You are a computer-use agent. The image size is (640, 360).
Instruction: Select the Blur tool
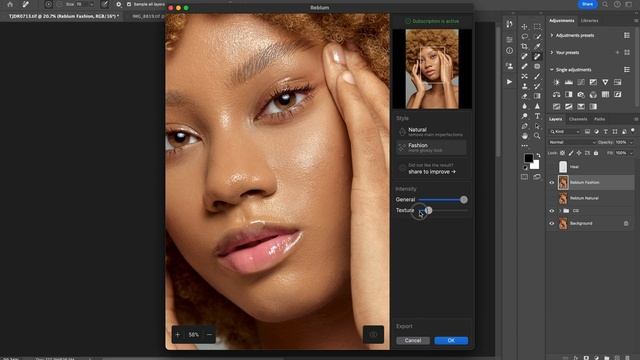point(524,106)
